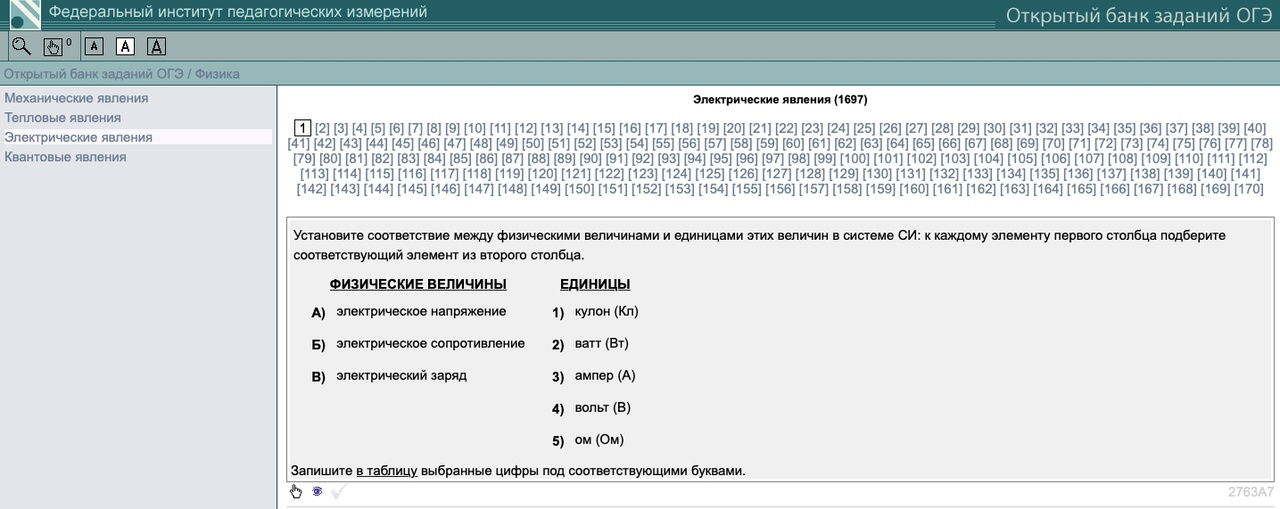Set small font size A
1280x509 pixels.
coord(94,46)
